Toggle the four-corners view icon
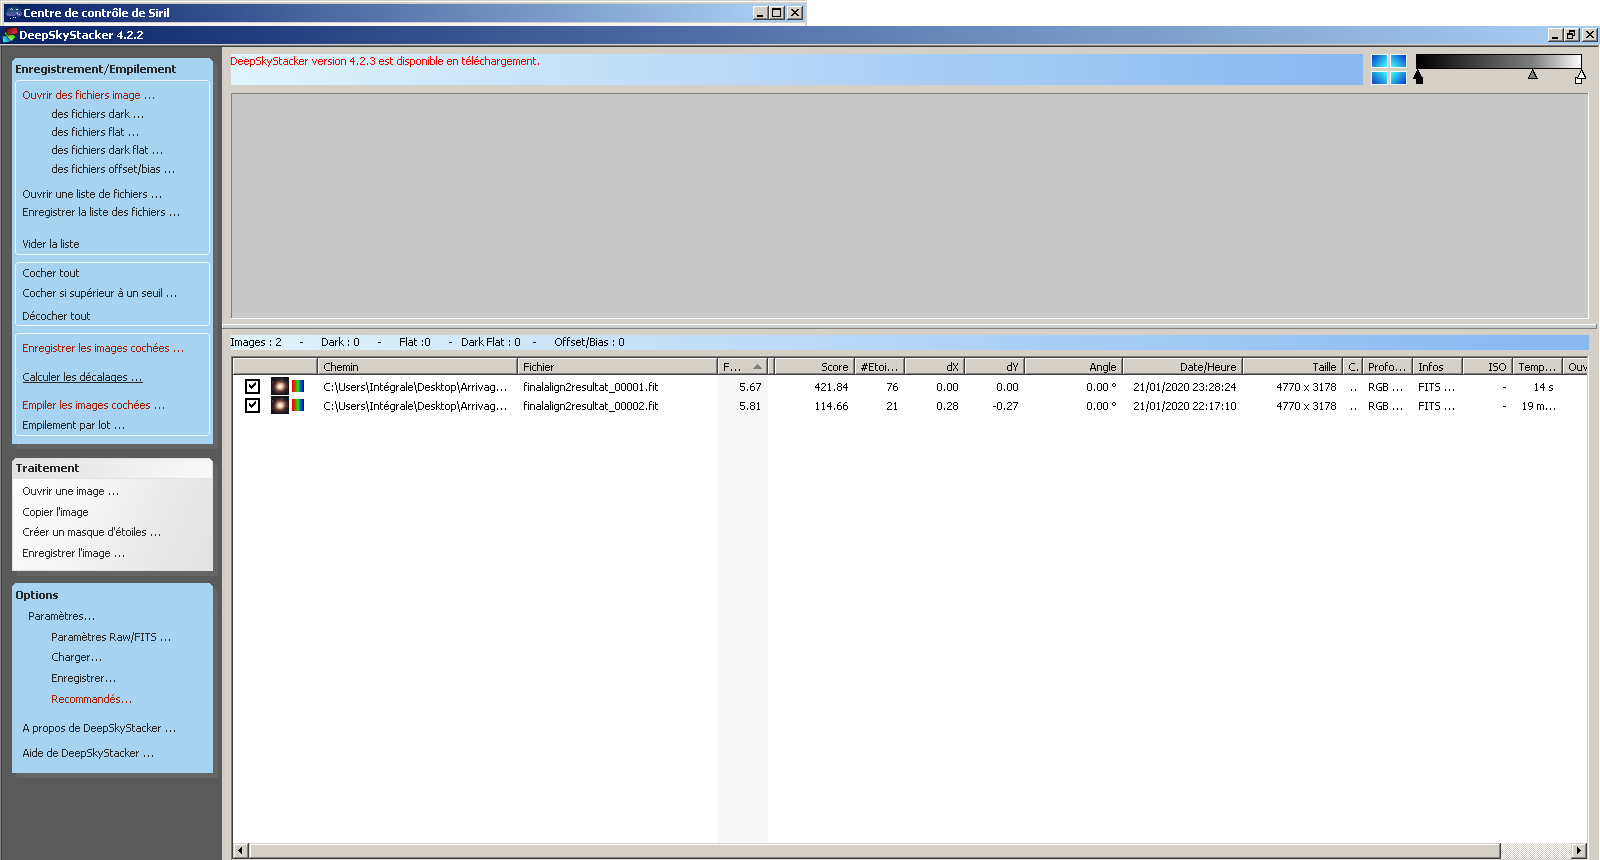This screenshot has width=1600, height=860. click(1389, 69)
